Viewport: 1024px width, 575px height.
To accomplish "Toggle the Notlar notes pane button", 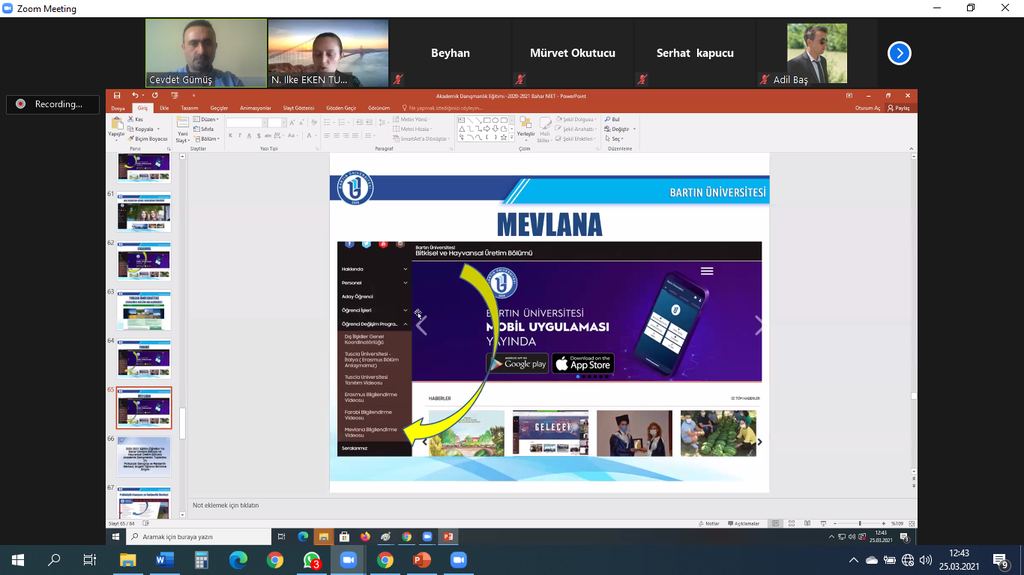I will click(709, 523).
